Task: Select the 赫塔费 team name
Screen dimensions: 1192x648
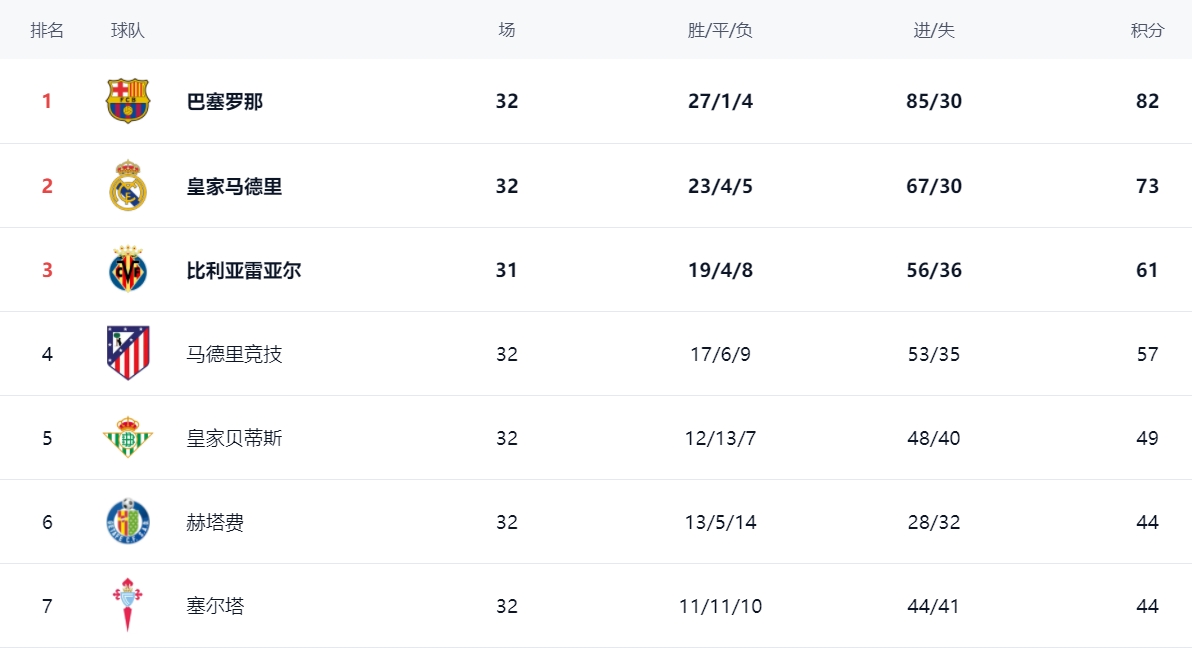Action: coord(215,522)
